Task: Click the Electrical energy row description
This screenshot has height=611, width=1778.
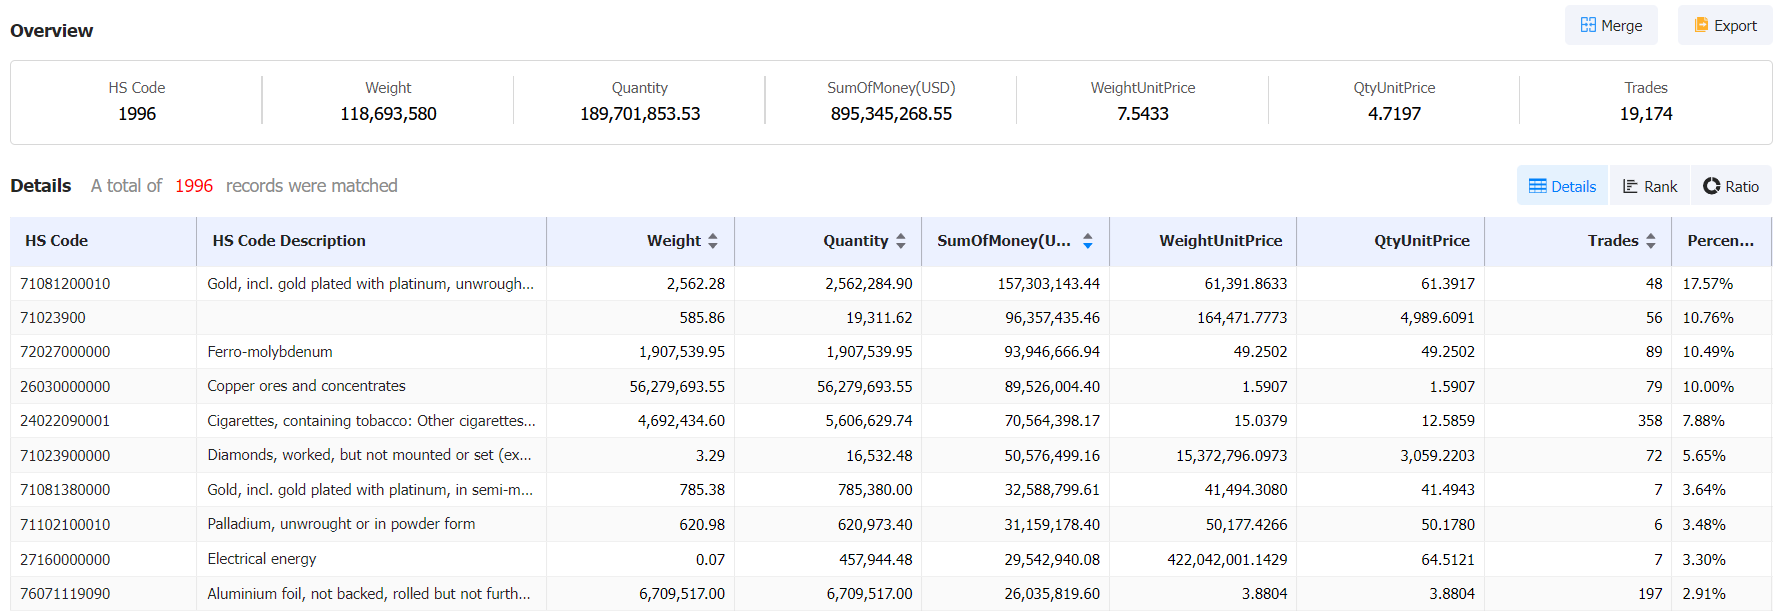Action: 262,559
